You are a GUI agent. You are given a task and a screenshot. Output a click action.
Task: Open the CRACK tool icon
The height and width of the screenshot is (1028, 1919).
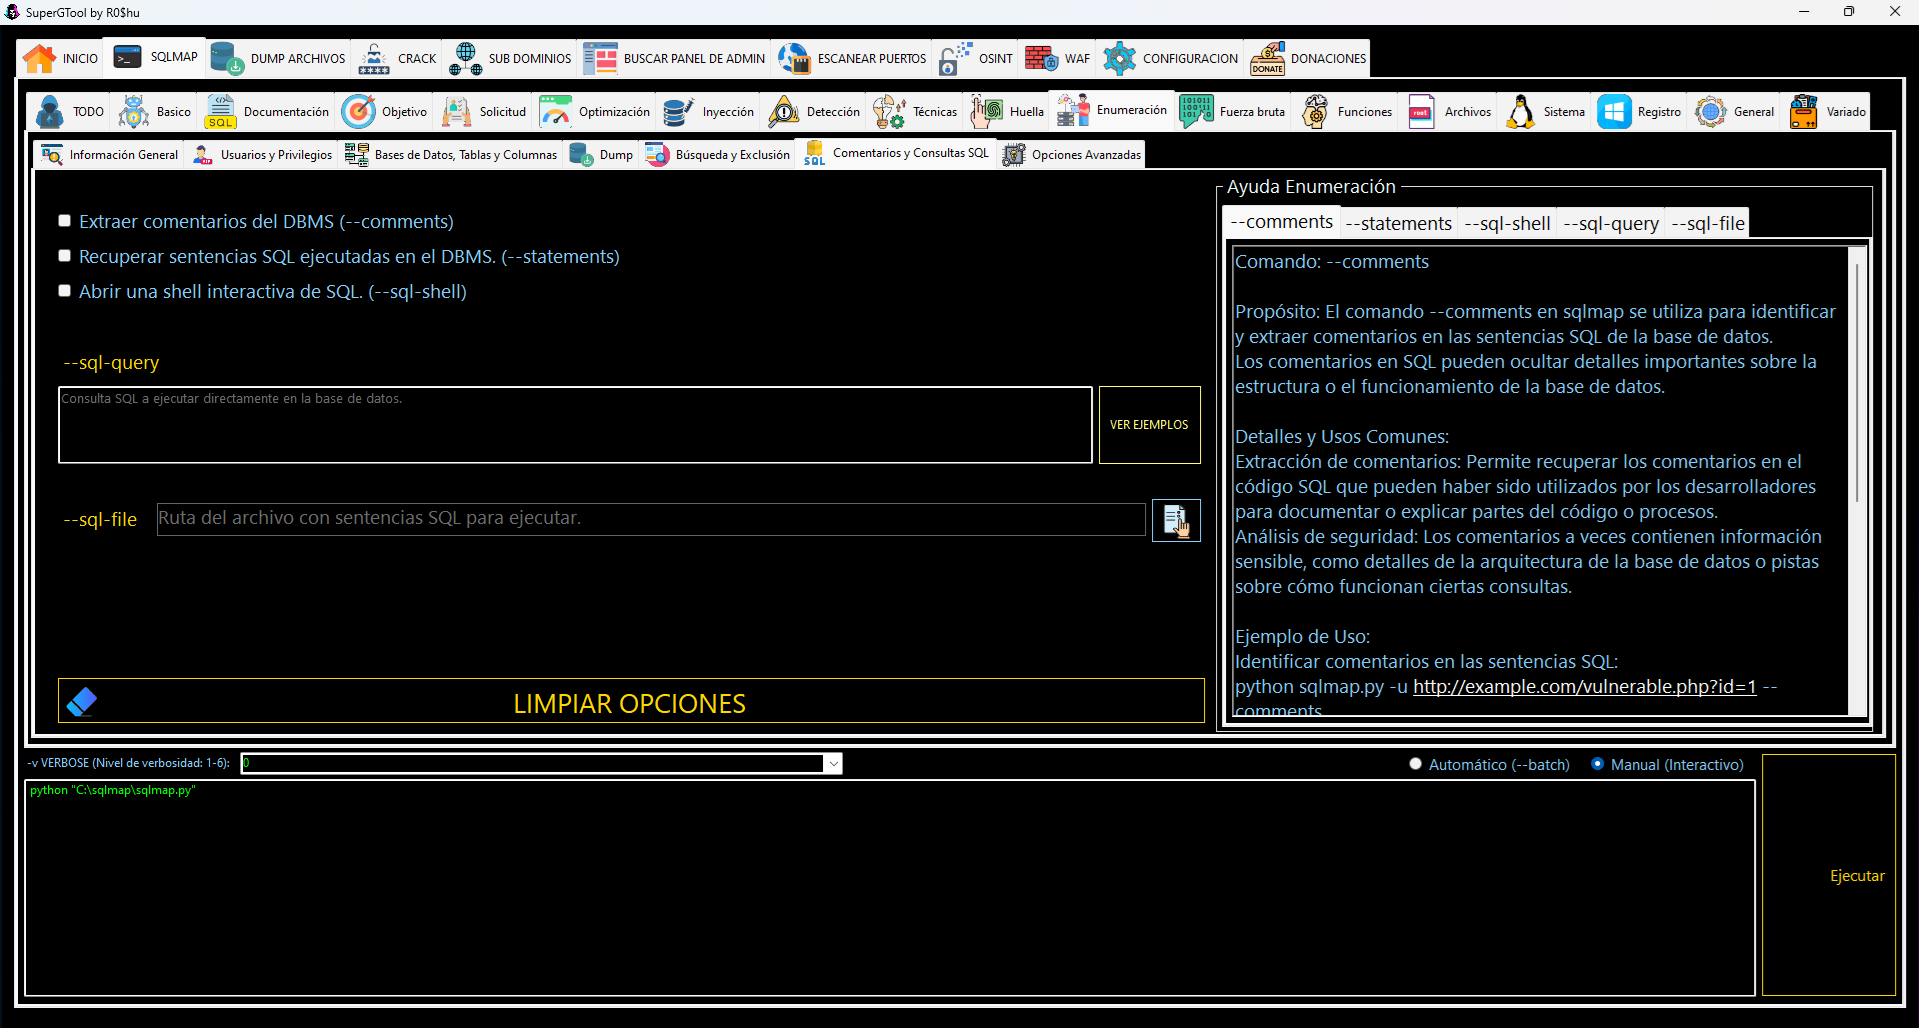[x=374, y=58]
